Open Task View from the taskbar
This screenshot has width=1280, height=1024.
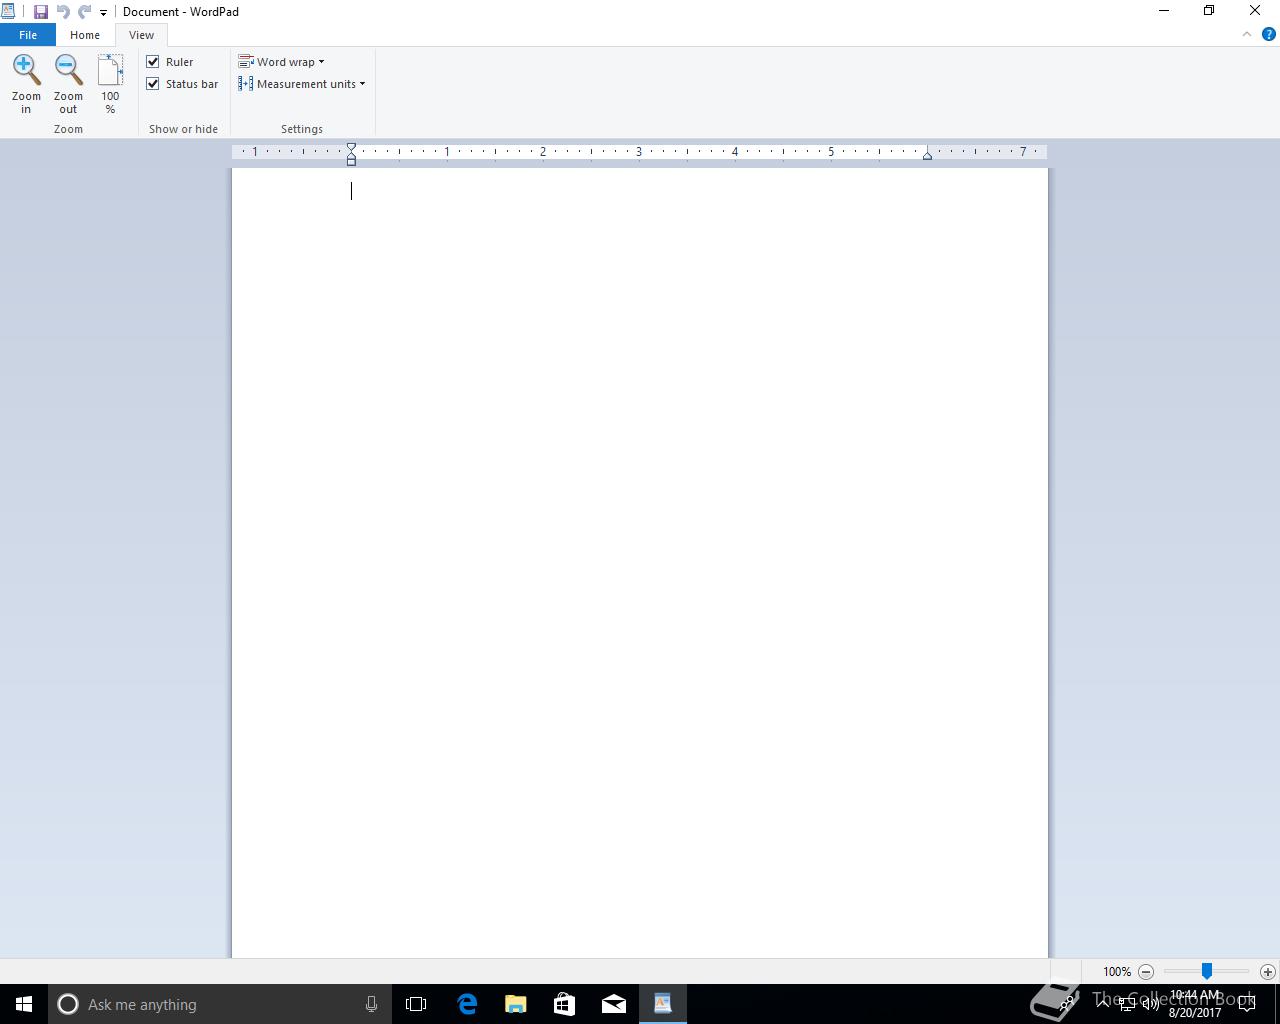tap(416, 1004)
